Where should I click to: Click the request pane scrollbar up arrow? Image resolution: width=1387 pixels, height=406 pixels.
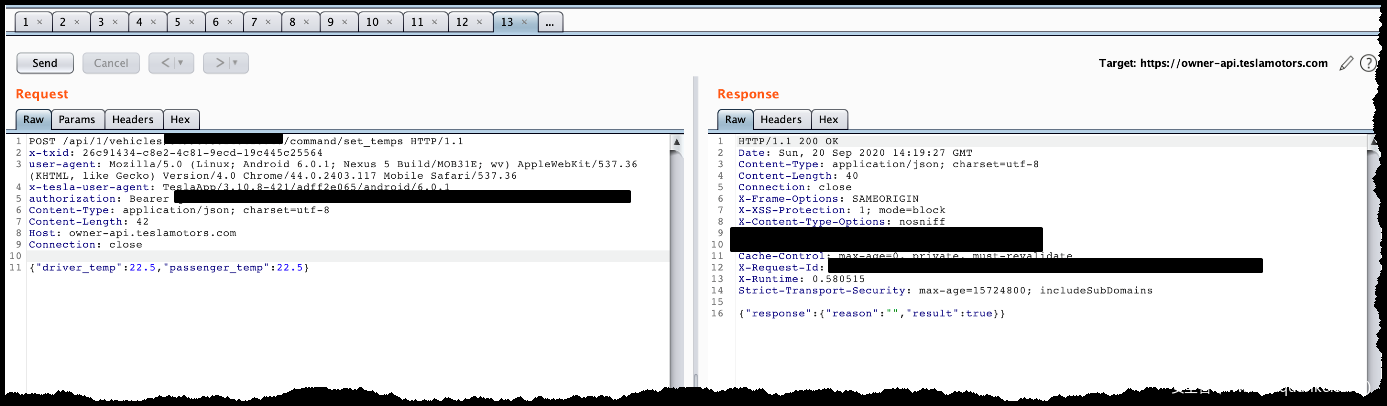coord(677,142)
